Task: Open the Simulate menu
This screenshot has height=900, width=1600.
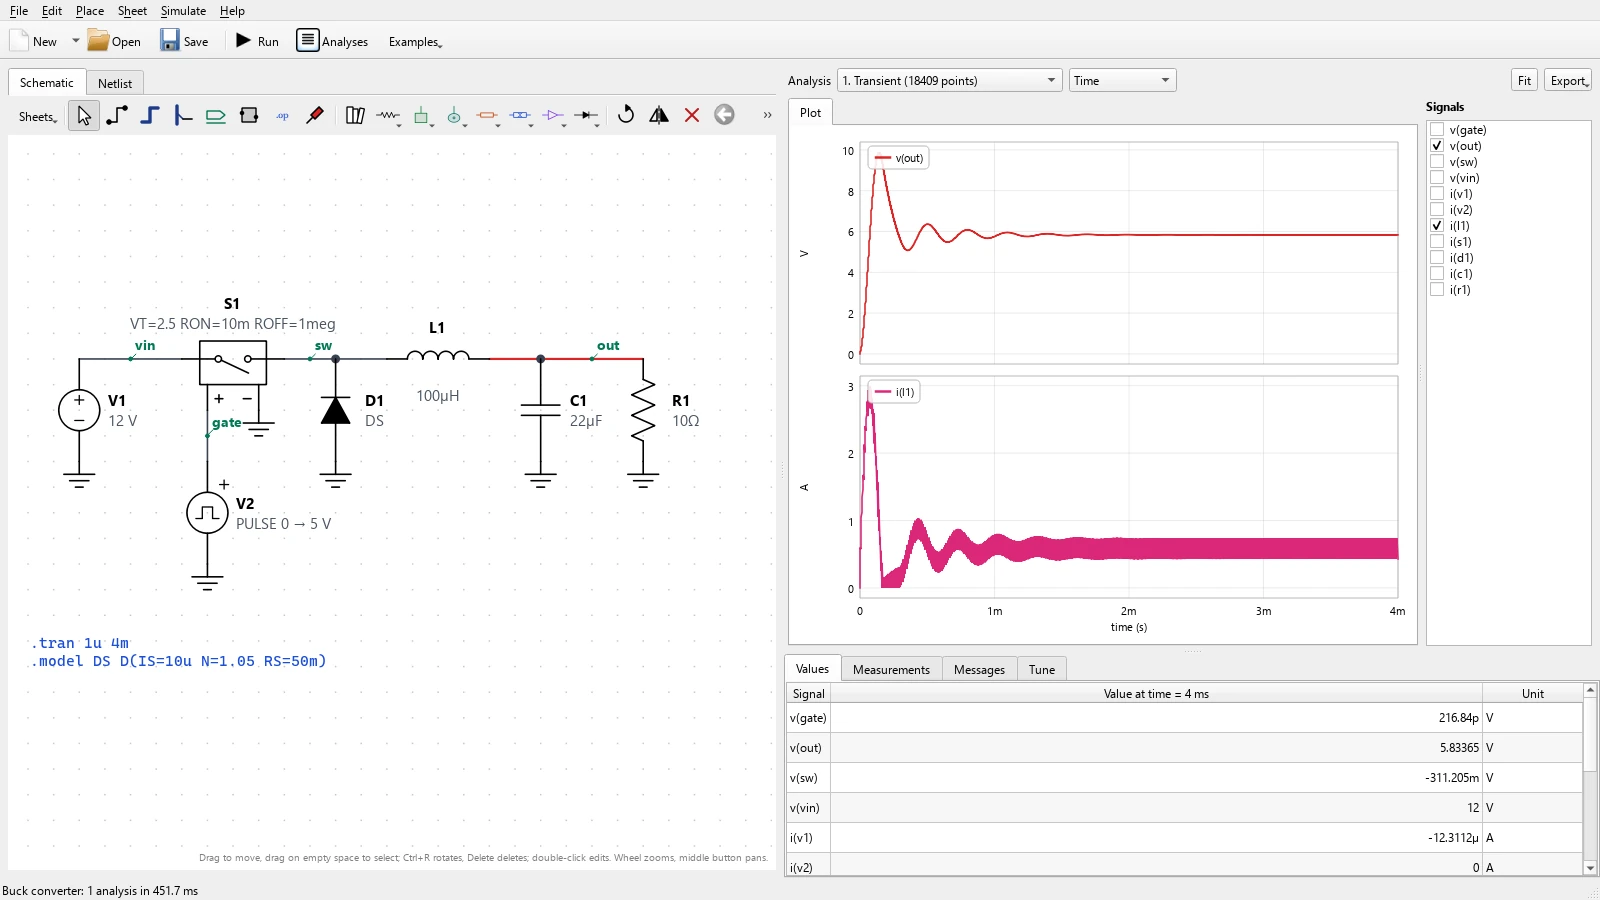Action: [183, 11]
